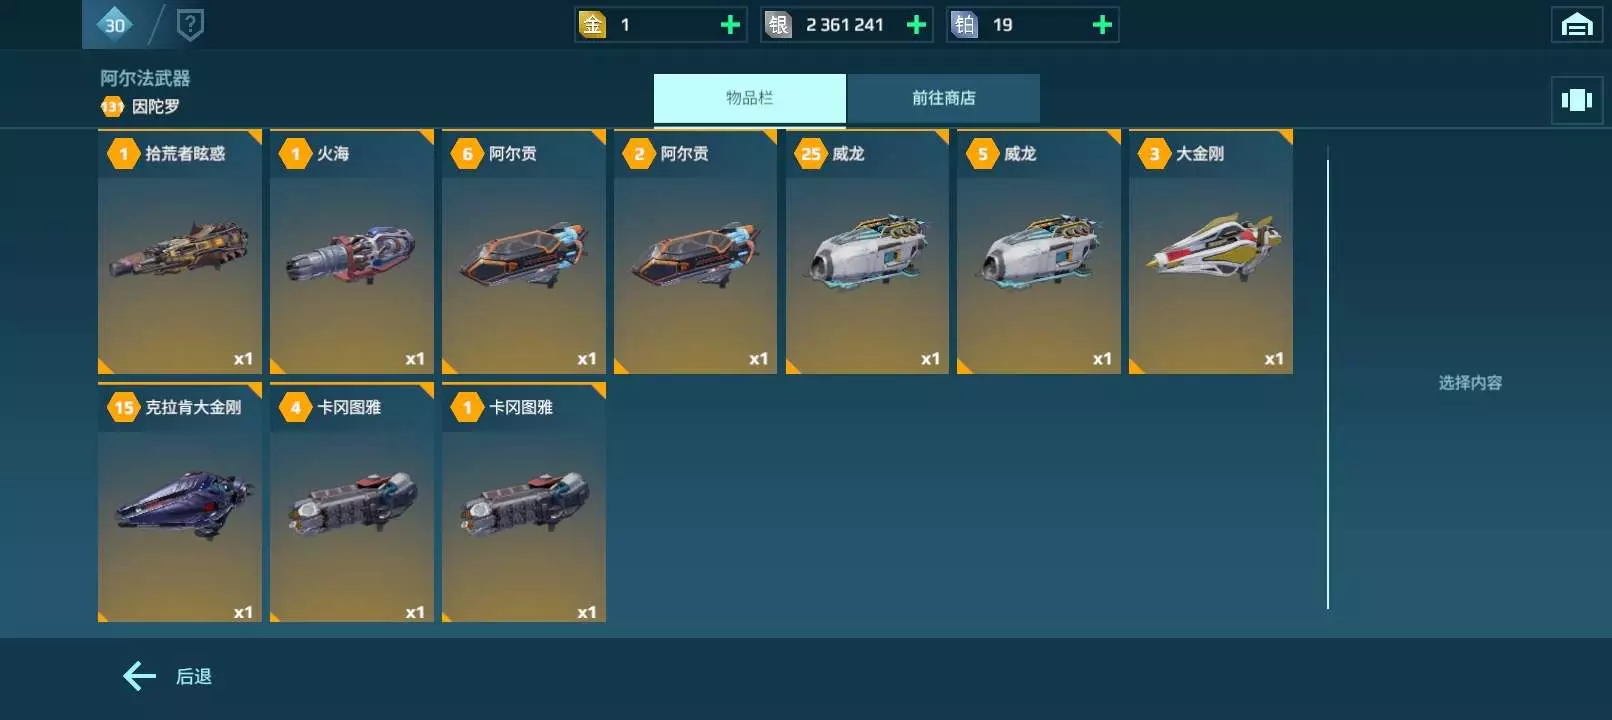Pick the level 25 威龙 weapon
The width and height of the screenshot is (1612, 720).
pos(867,251)
